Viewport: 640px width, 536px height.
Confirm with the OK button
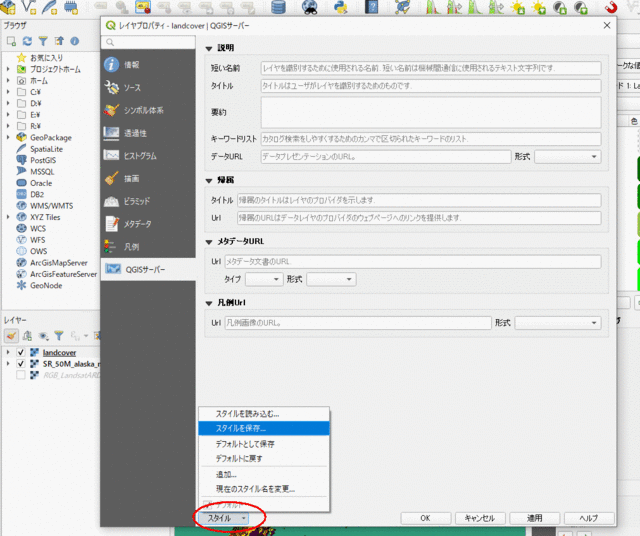(x=425, y=518)
